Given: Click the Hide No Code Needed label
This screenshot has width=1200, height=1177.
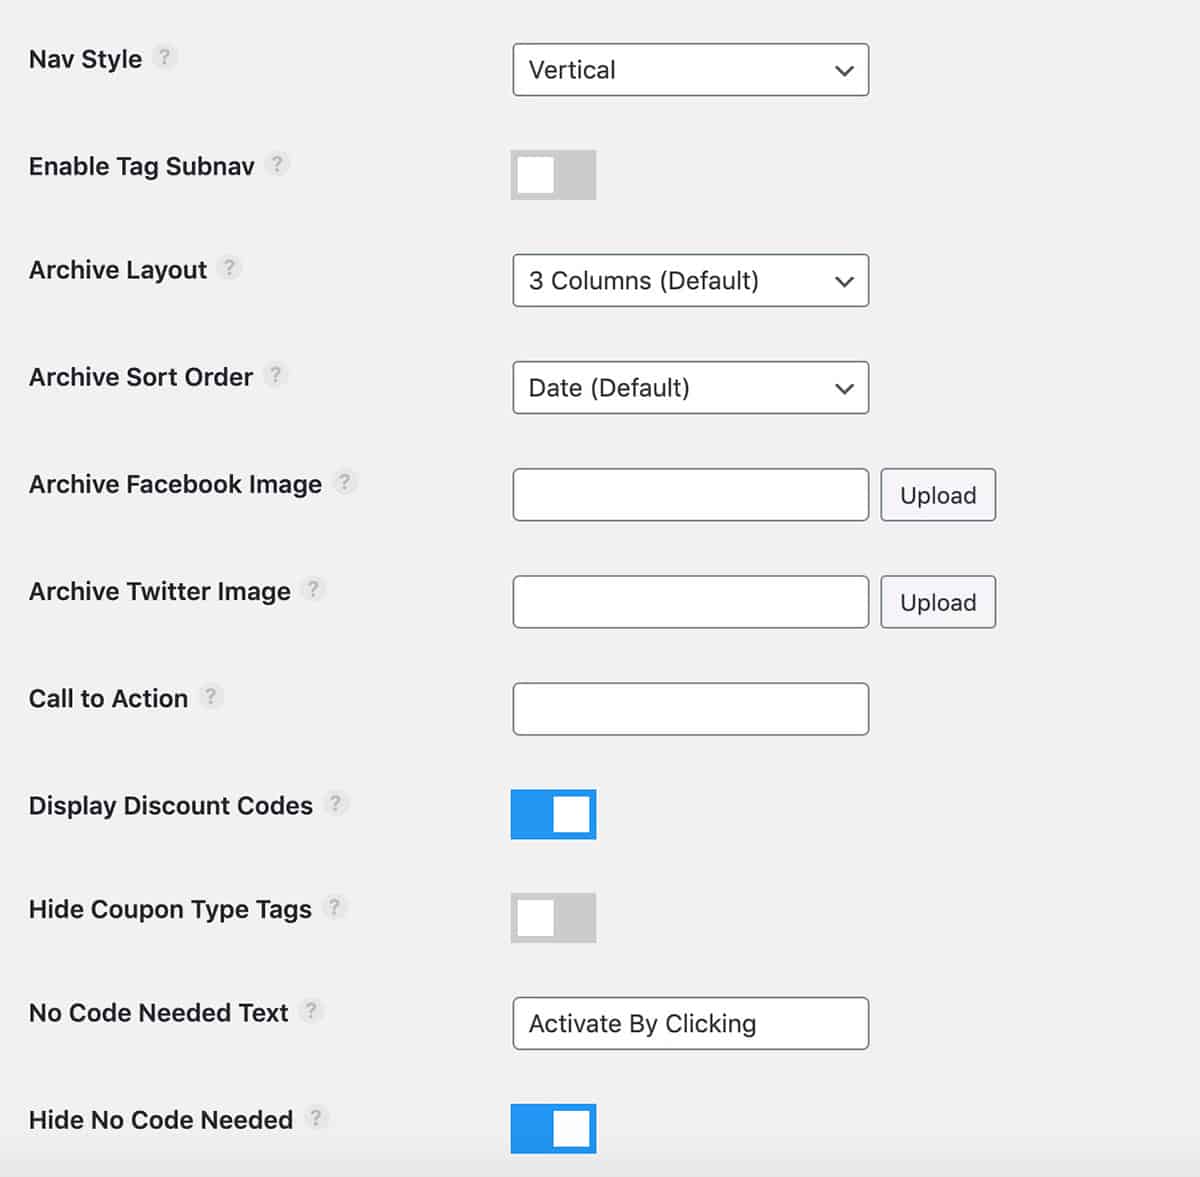Looking at the screenshot, I should [x=161, y=1120].
